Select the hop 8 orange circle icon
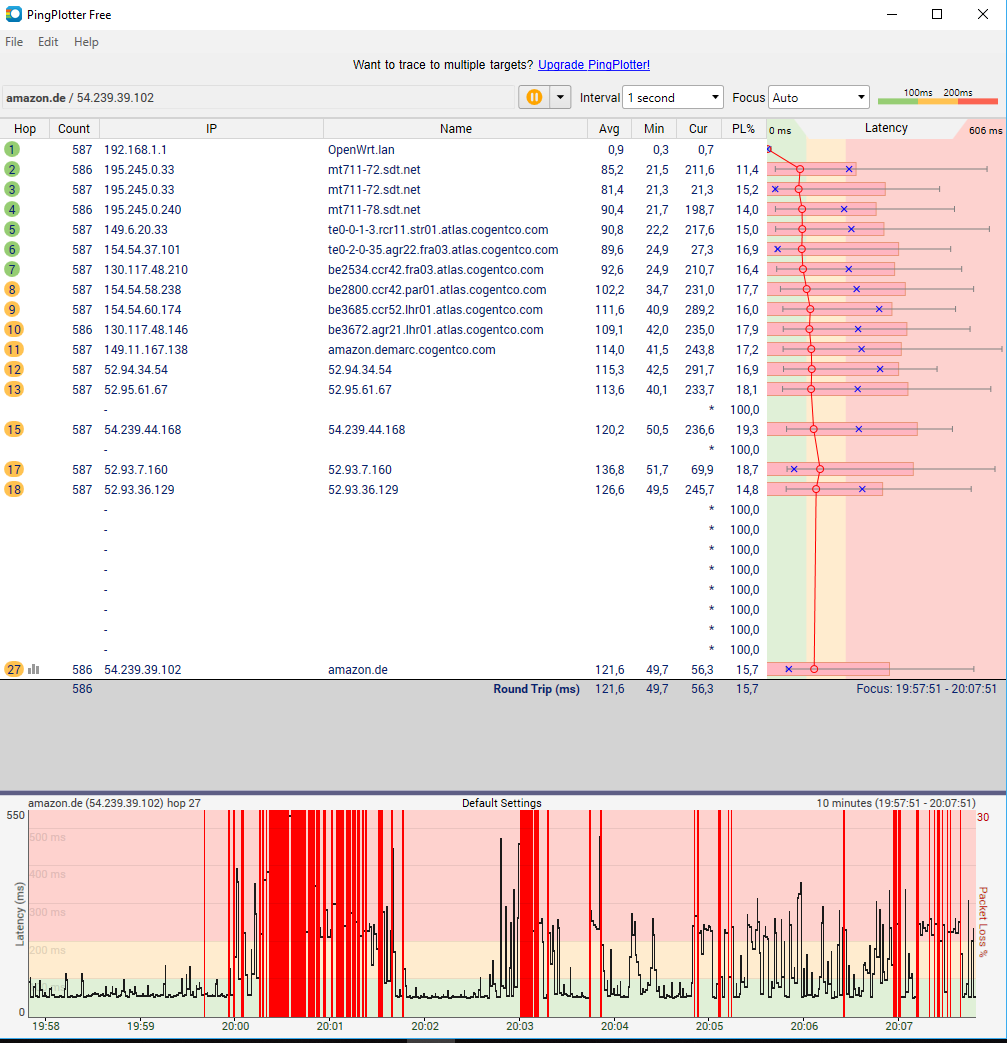 (x=12, y=289)
